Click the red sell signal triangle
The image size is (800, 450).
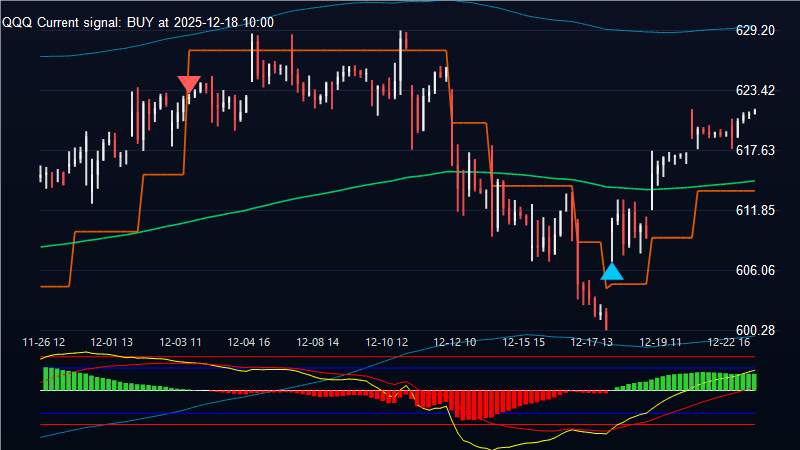point(188,84)
